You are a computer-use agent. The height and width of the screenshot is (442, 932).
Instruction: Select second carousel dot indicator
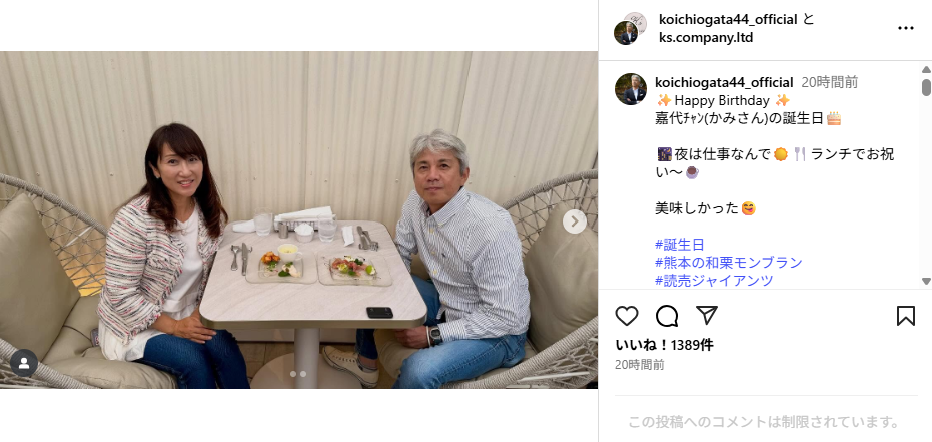(x=303, y=374)
